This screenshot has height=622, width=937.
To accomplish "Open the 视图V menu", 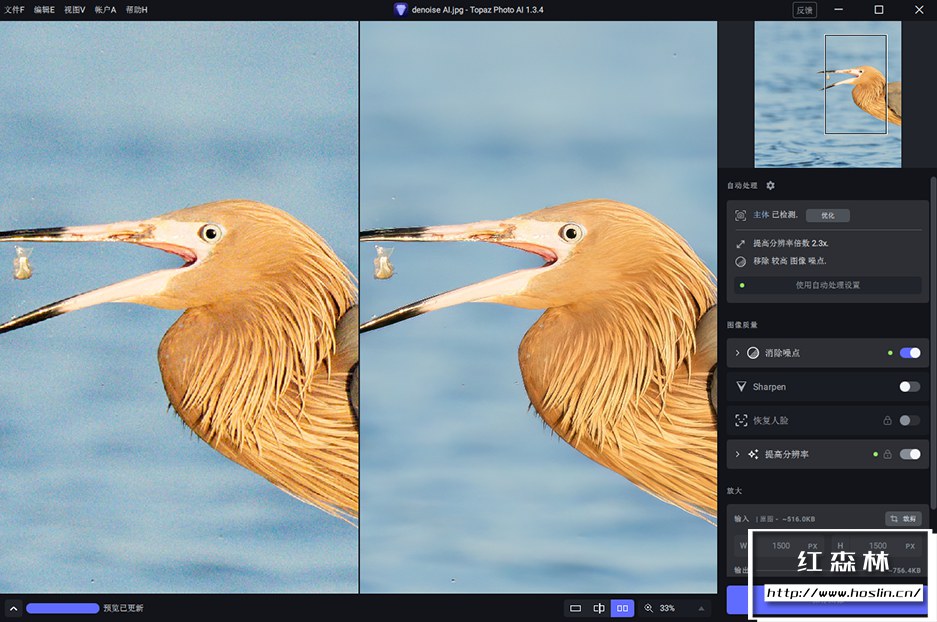I will point(74,10).
